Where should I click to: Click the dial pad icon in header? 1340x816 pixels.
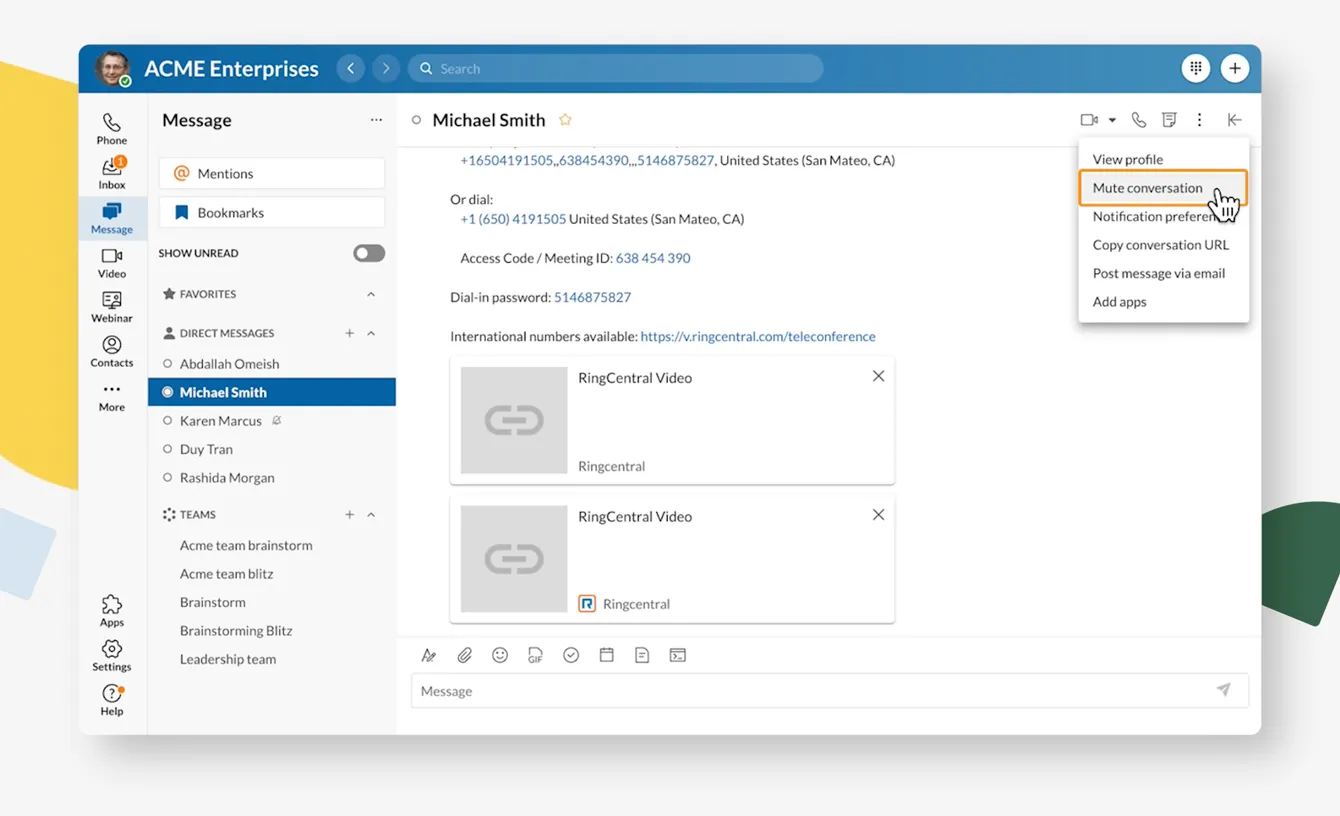pos(1195,68)
